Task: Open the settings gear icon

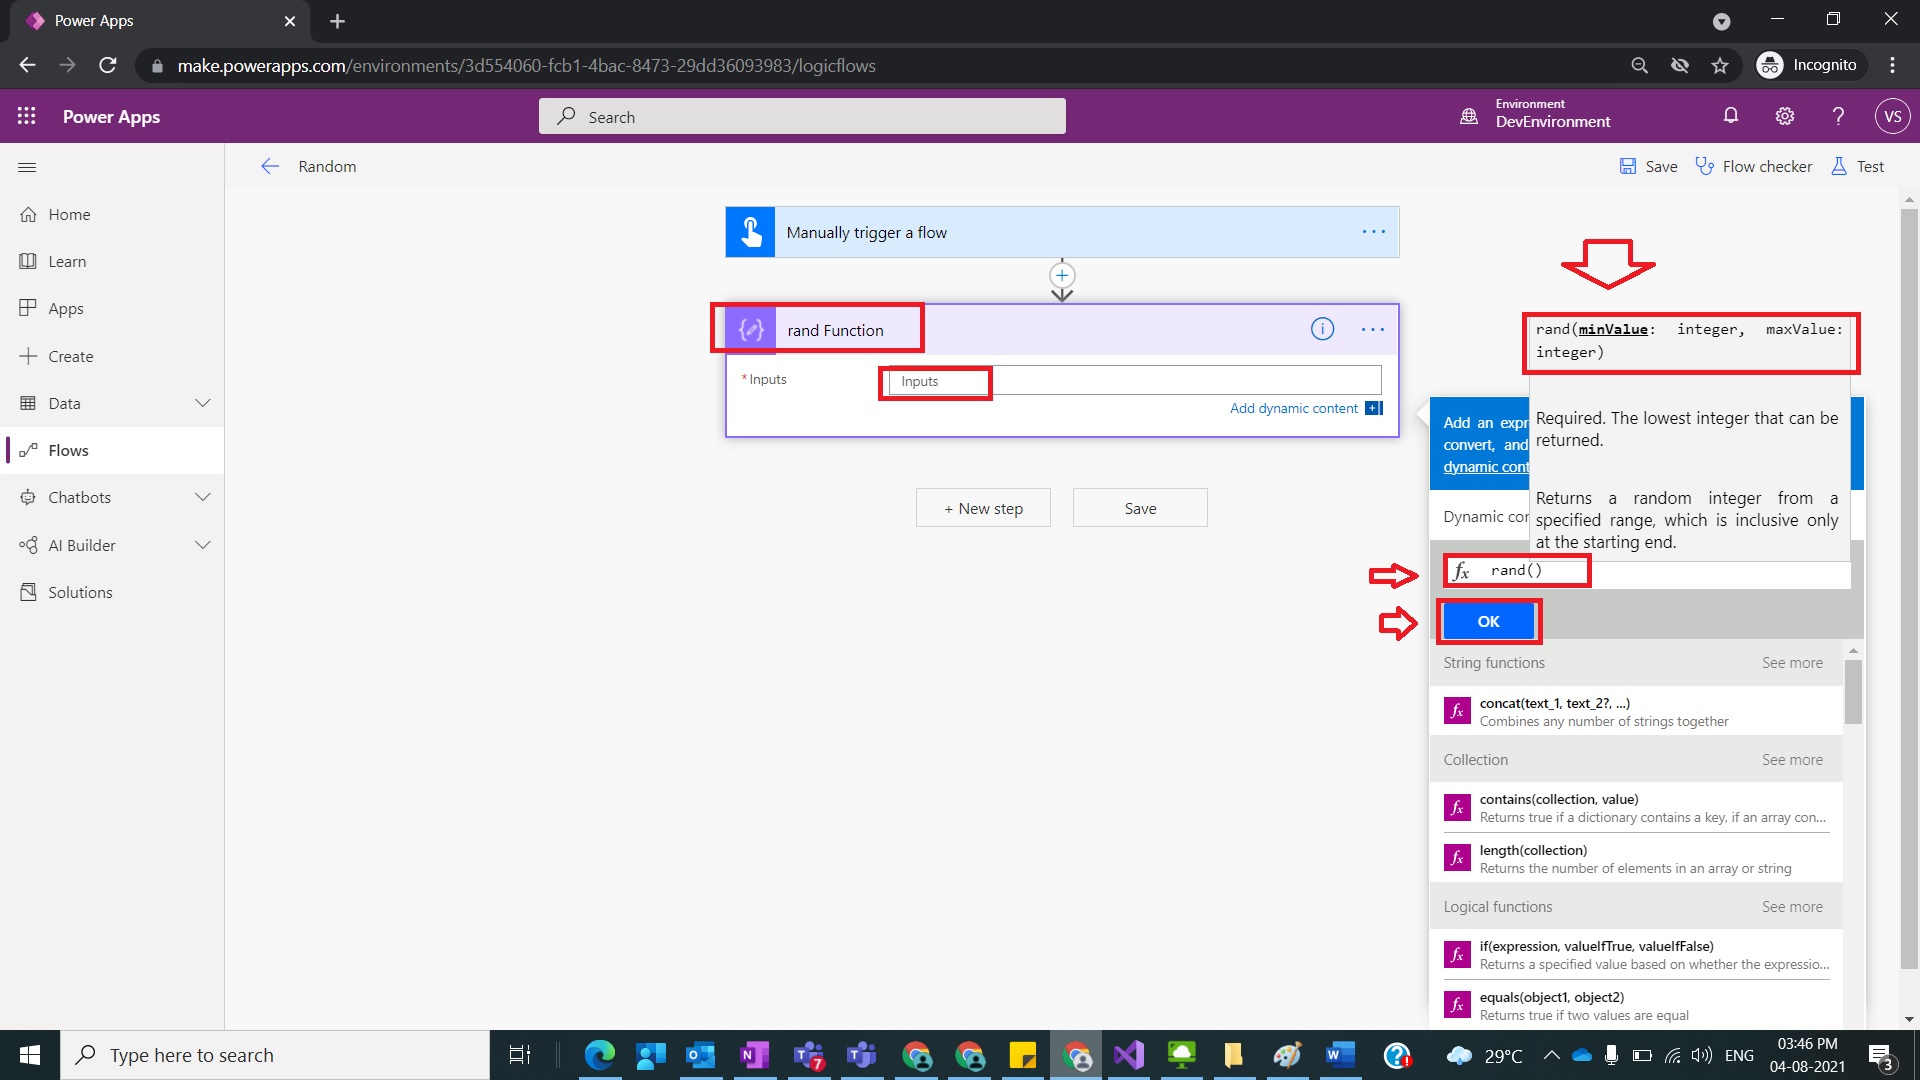Action: pyautogui.click(x=1784, y=116)
